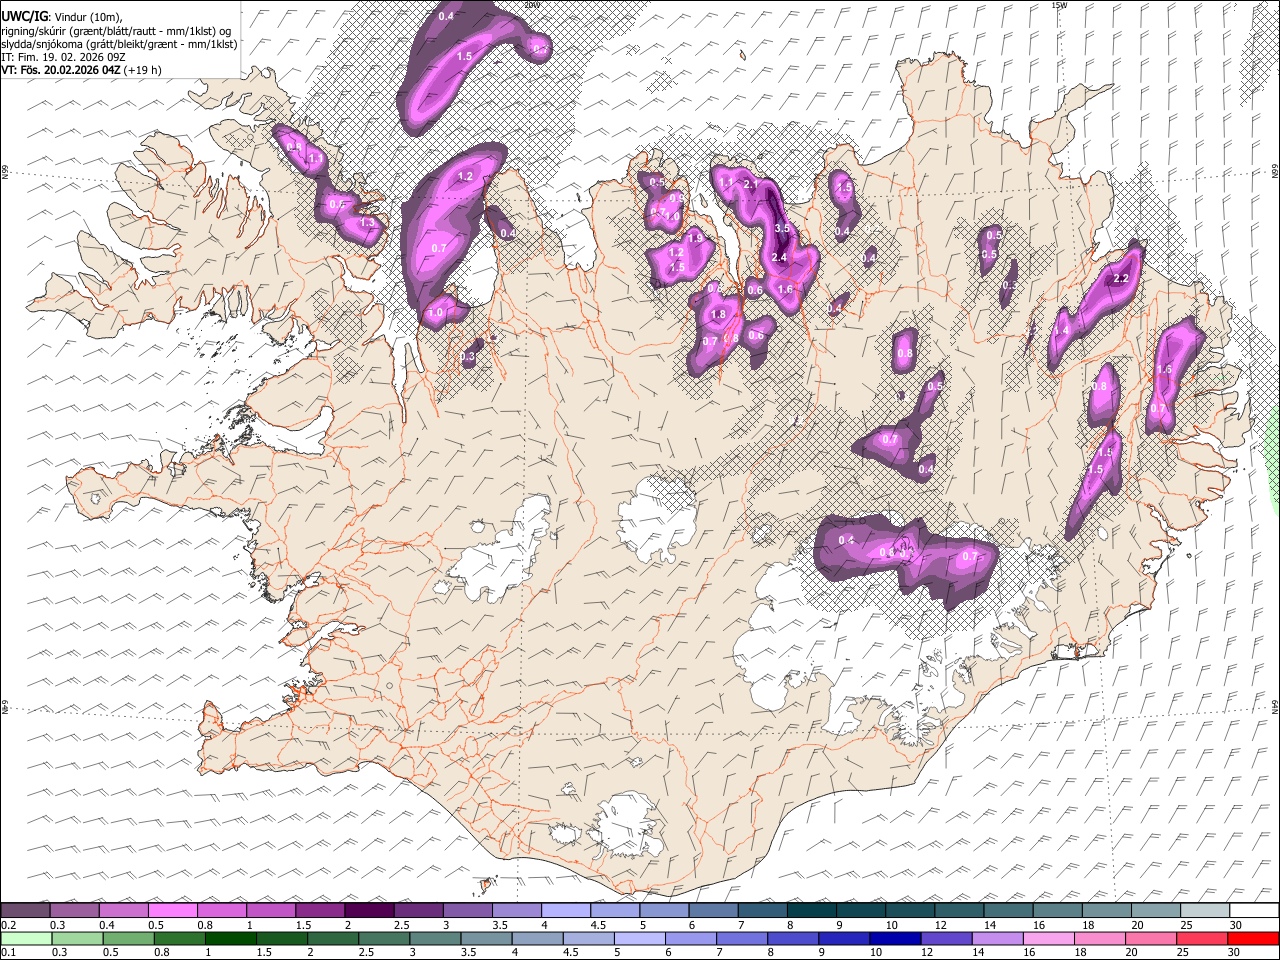Click the 1.8 precipitation value on the map
Screen dimensions: 1280x960
[717, 315]
